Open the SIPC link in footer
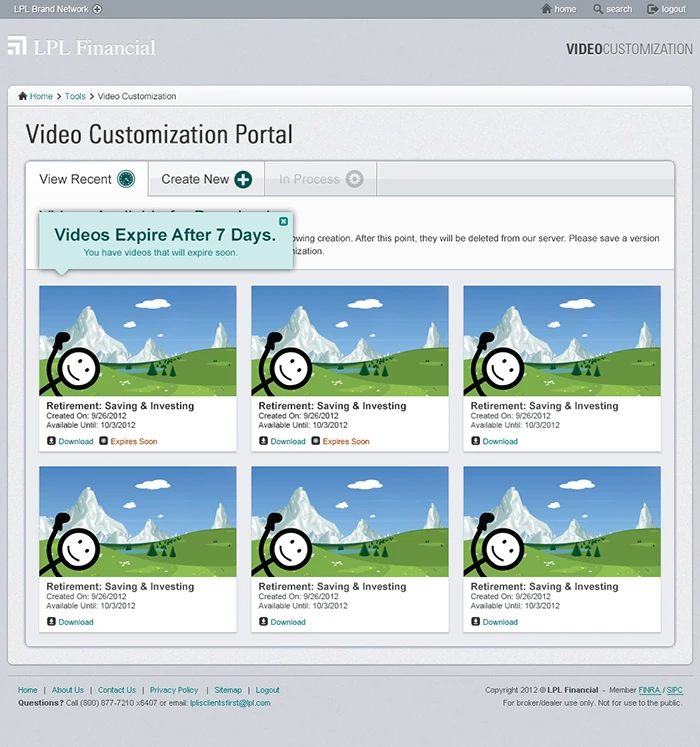This screenshot has height=747, width=700. [674, 690]
